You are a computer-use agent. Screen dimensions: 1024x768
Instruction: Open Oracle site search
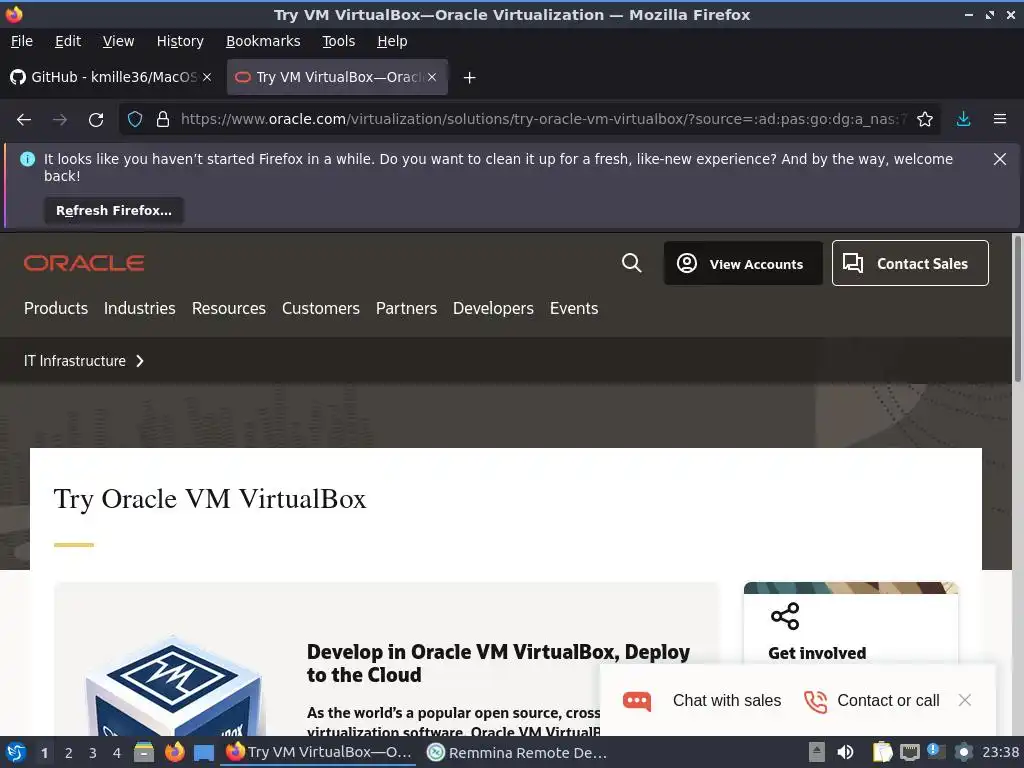pyautogui.click(x=632, y=263)
